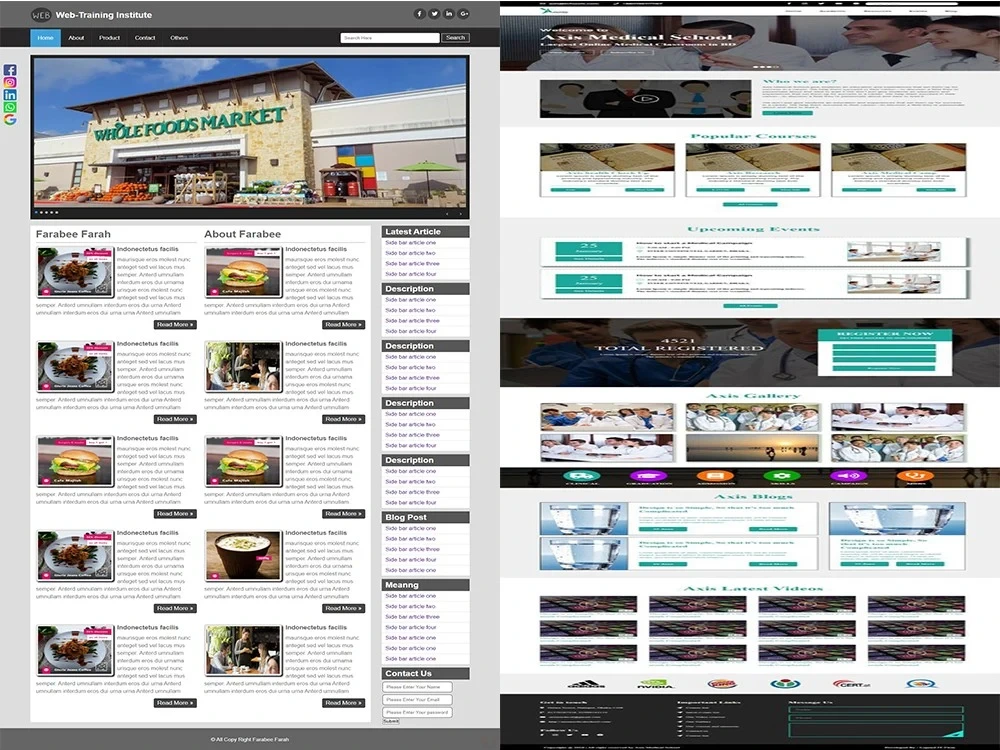Click the Google+ icon in the header
Image resolution: width=1000 pixels, height=750 pixels.
463,14
